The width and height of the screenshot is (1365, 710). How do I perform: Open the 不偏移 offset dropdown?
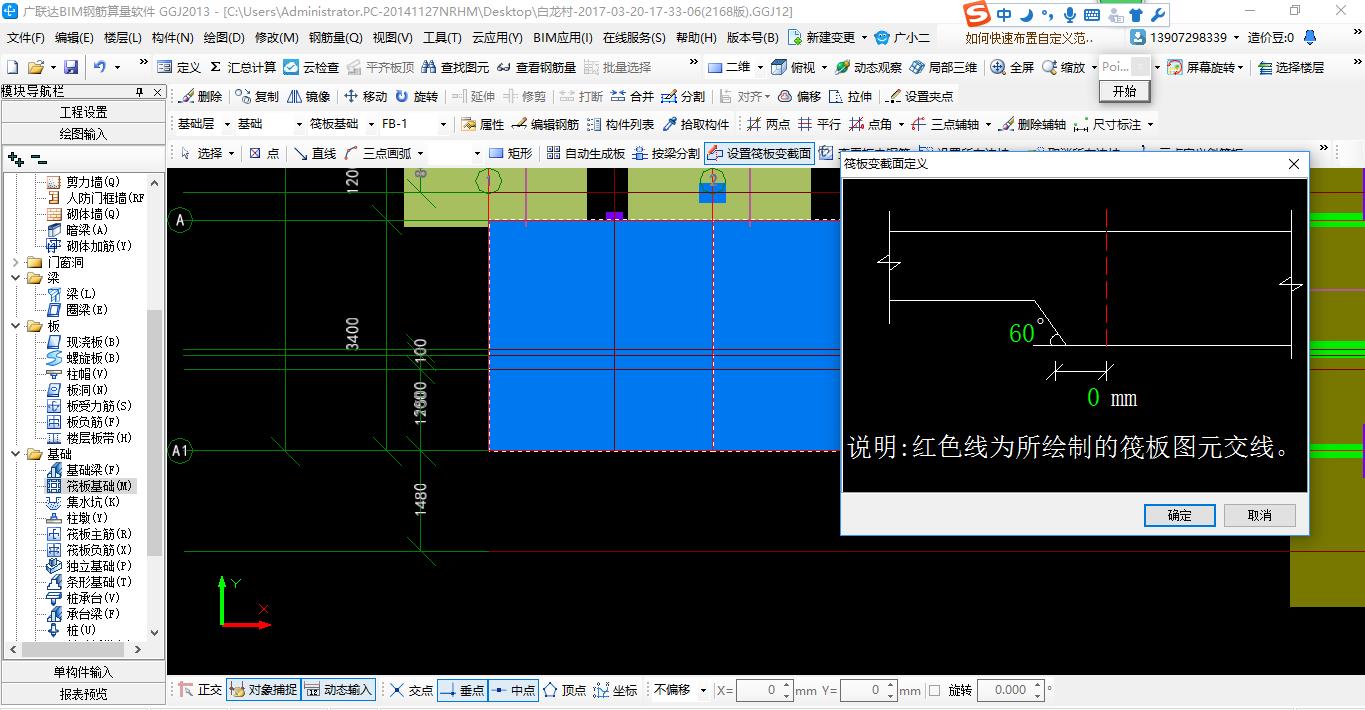(x=703, y=690)
